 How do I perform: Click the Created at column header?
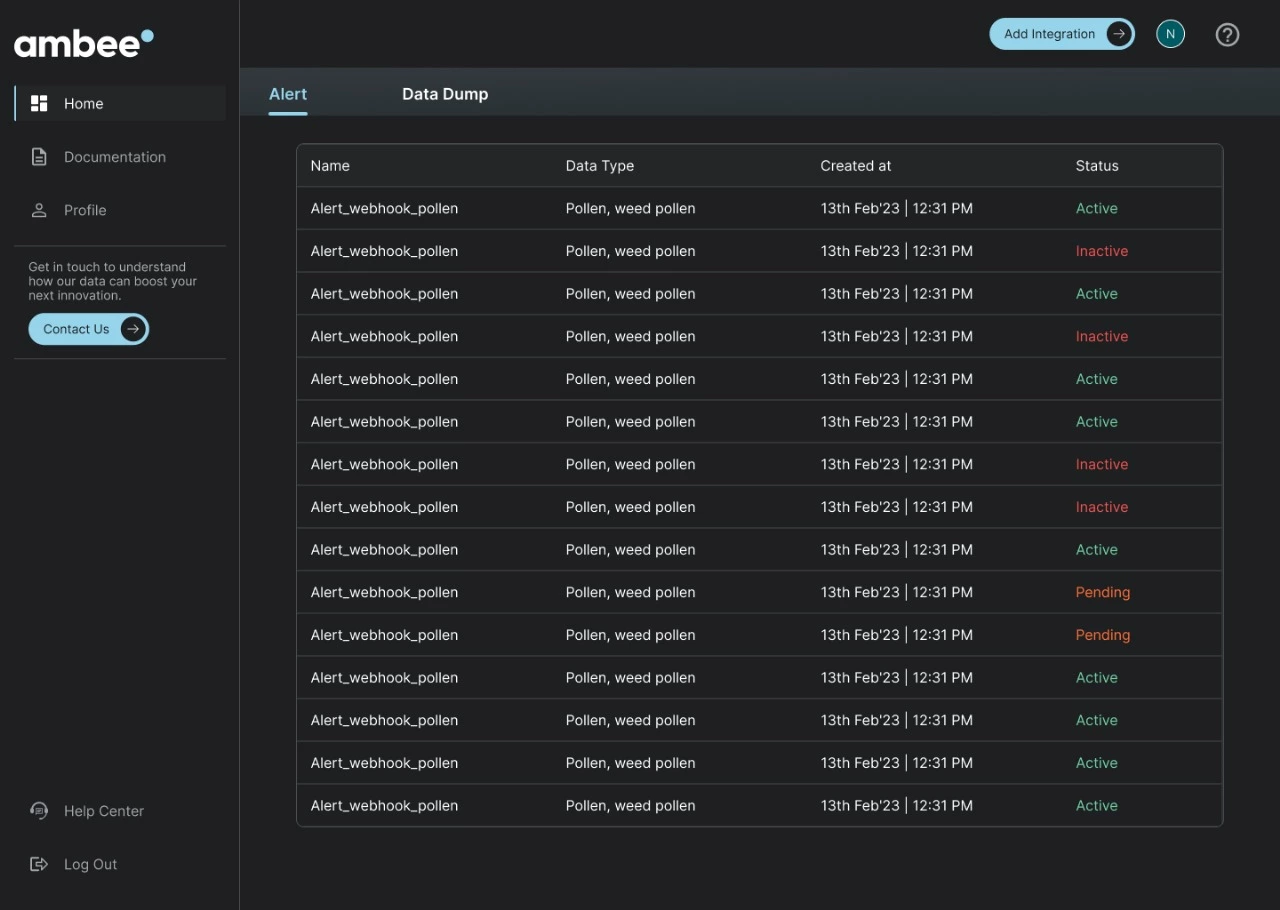[x=856, y=166]
